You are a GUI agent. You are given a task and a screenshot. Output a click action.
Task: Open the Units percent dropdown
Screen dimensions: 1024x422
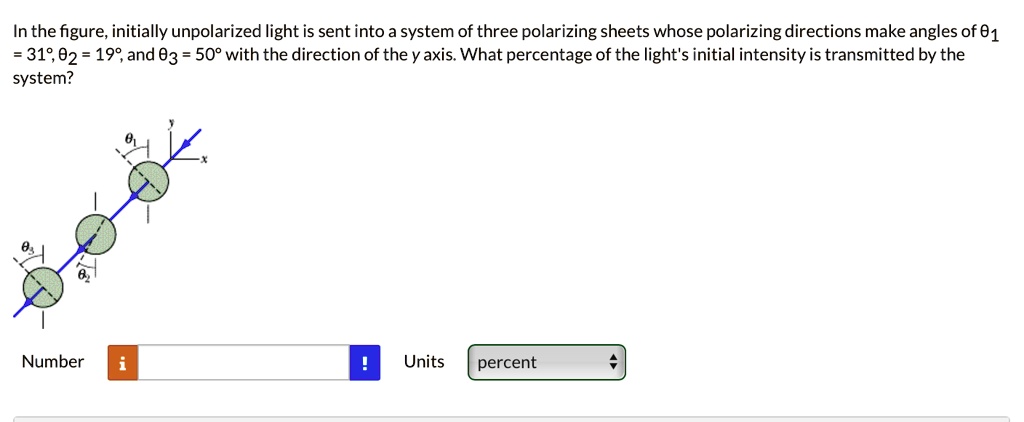pyautogui.click(x=546, y=363)
